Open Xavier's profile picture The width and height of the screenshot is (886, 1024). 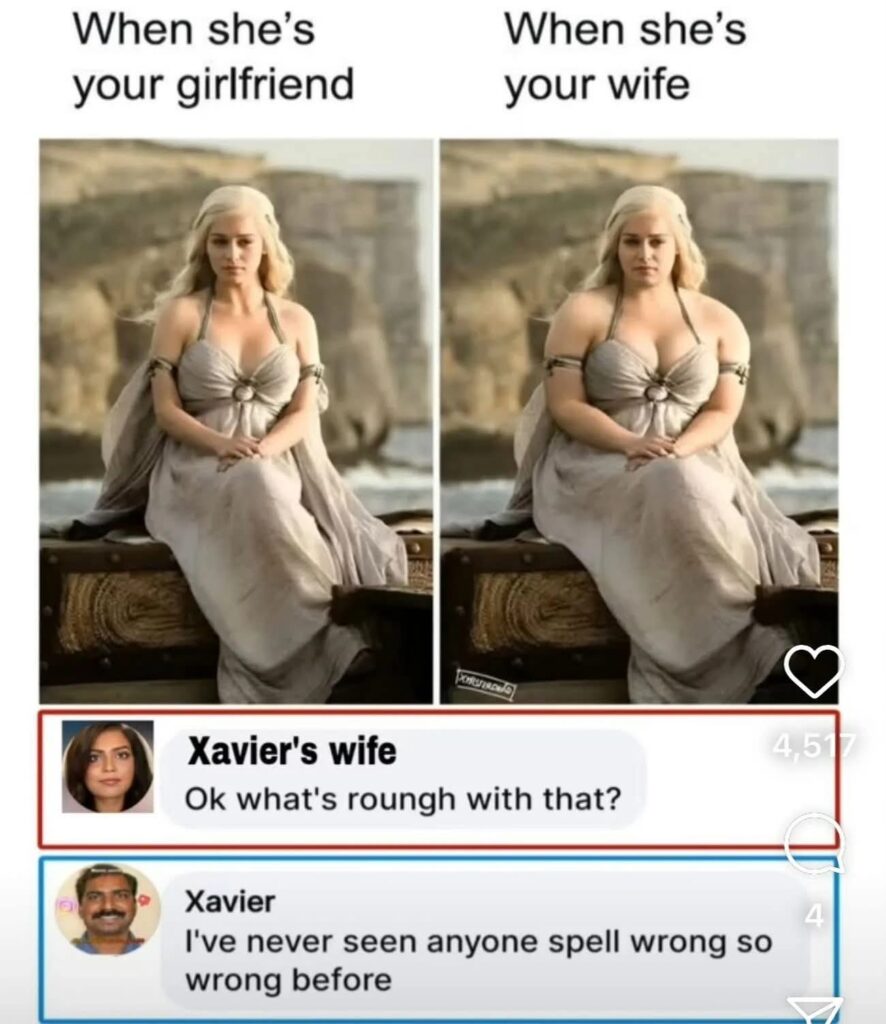pyautogui.click(x=108, y=908)
